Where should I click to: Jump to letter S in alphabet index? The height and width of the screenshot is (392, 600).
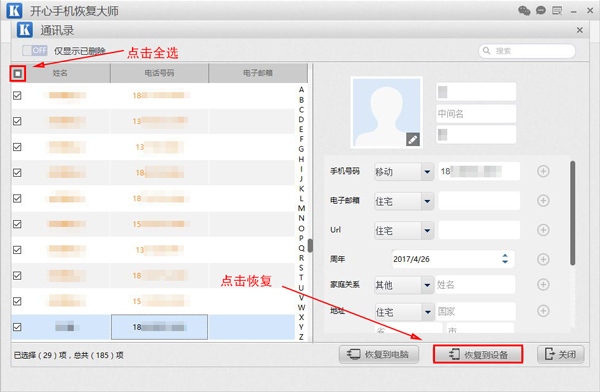(301, 268)
